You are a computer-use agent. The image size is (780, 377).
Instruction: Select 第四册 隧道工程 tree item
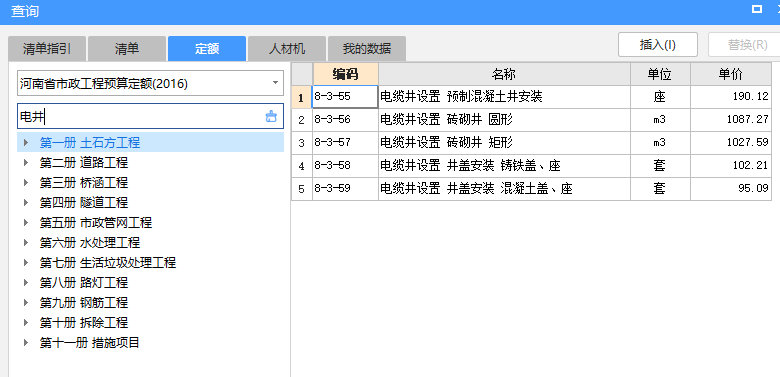pyautogui.click(x=84, y=202)
